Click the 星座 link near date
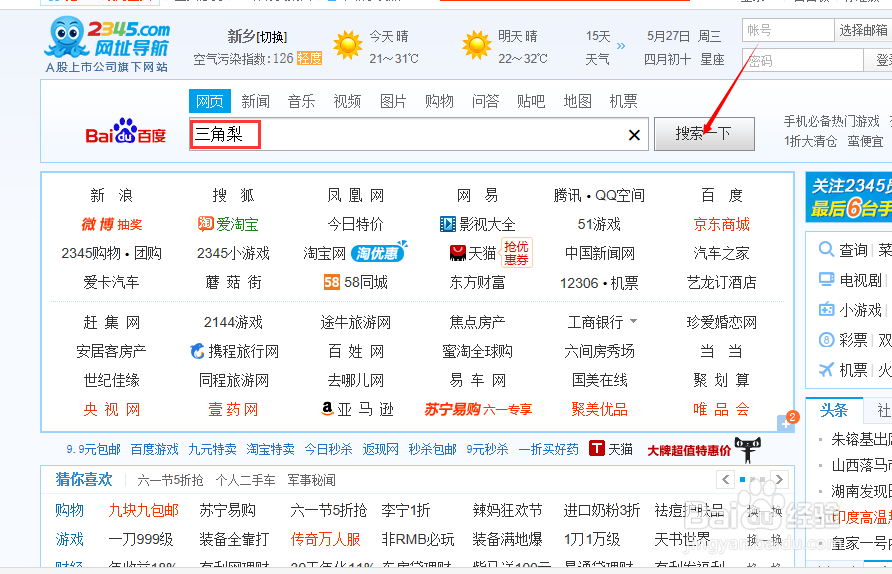 point(712,59)
